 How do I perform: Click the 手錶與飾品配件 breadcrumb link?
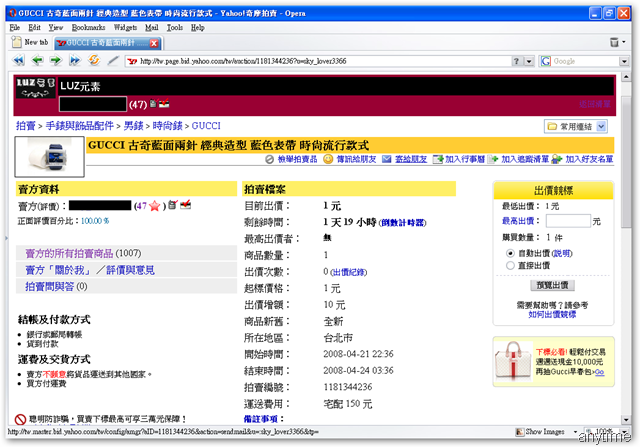tap(80, 126)
